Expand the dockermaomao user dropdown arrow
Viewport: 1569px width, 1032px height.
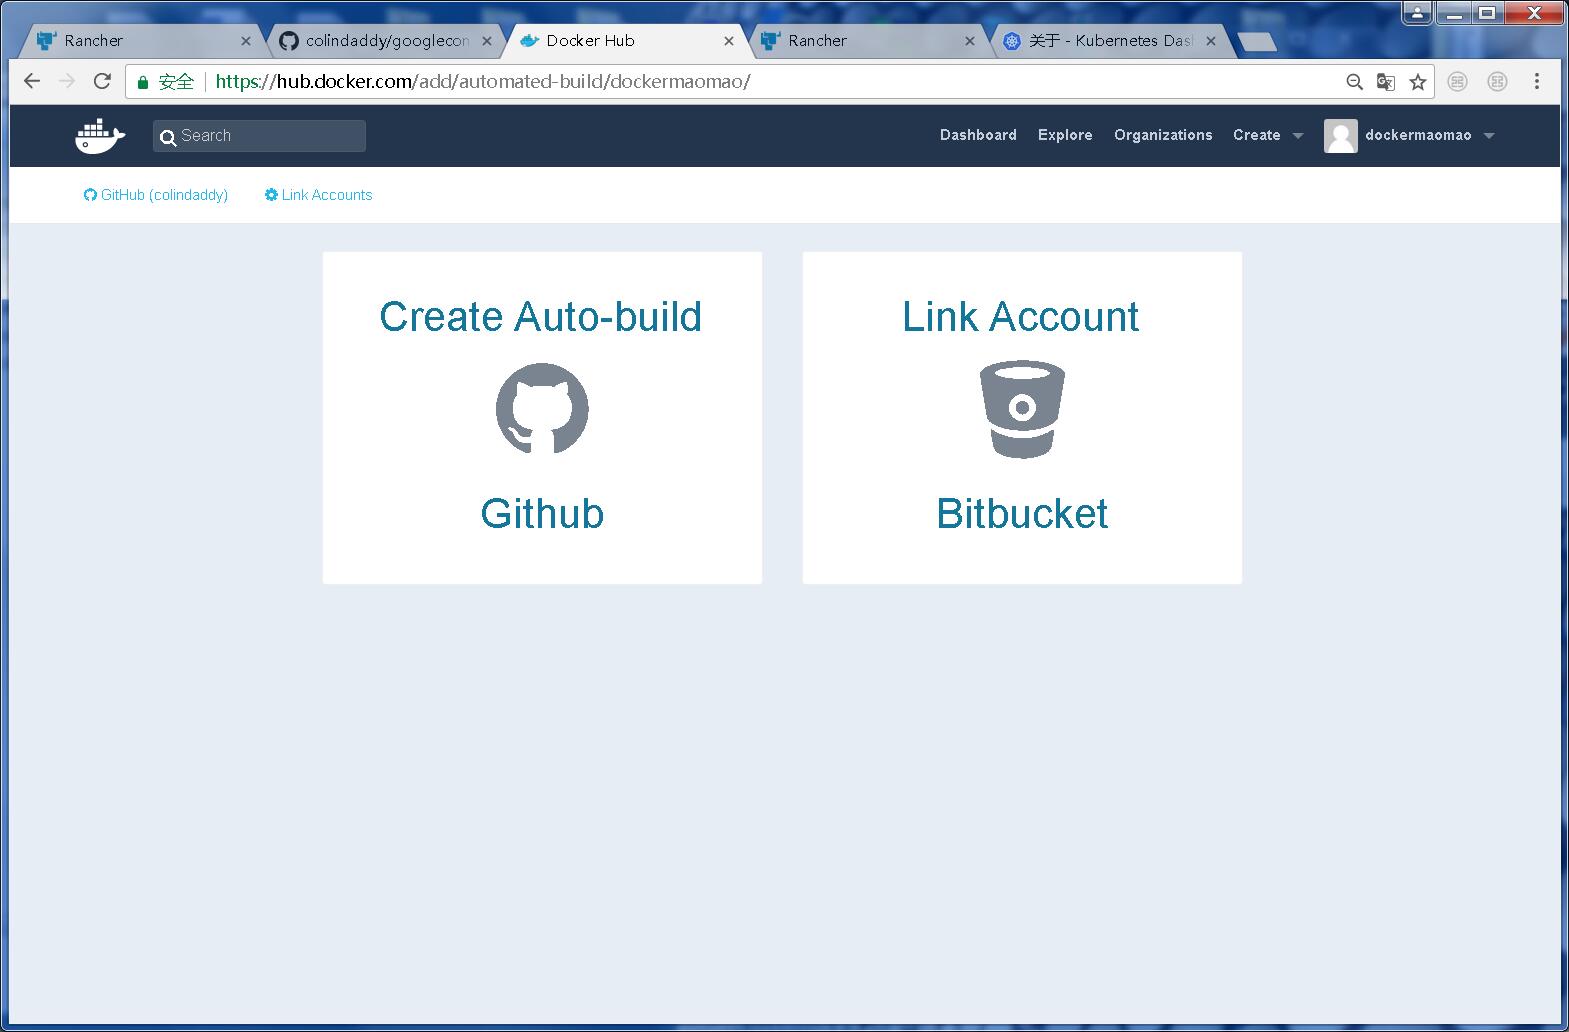click(x=1489, y=136)
